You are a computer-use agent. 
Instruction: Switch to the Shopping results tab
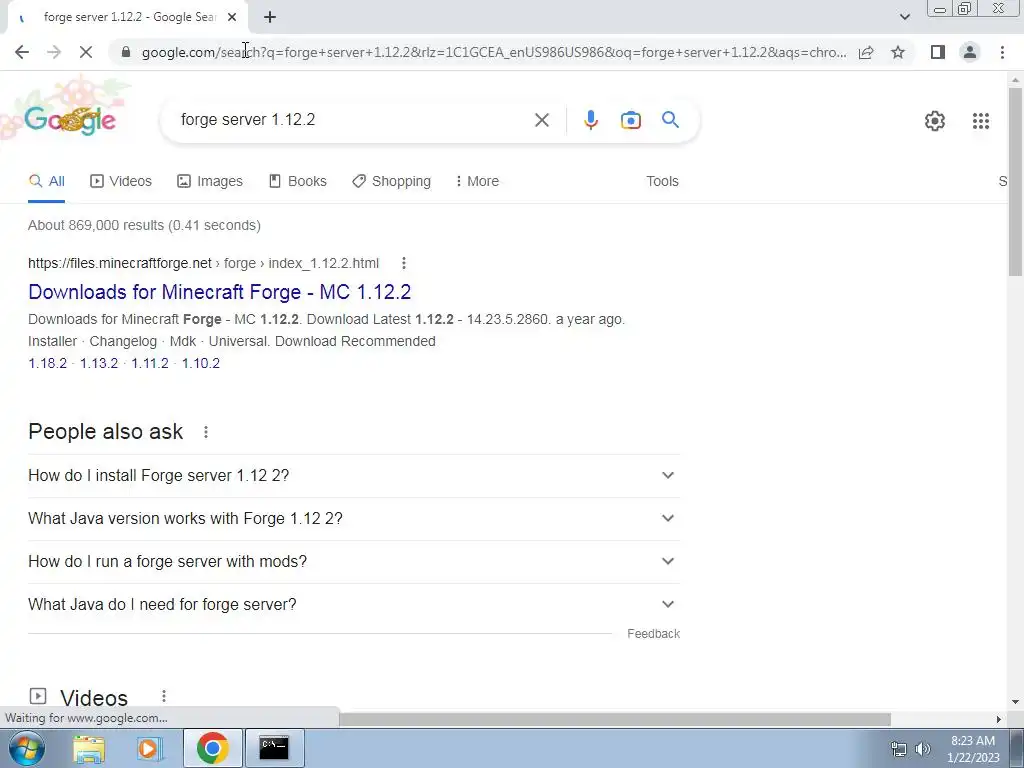pos(391,182)
